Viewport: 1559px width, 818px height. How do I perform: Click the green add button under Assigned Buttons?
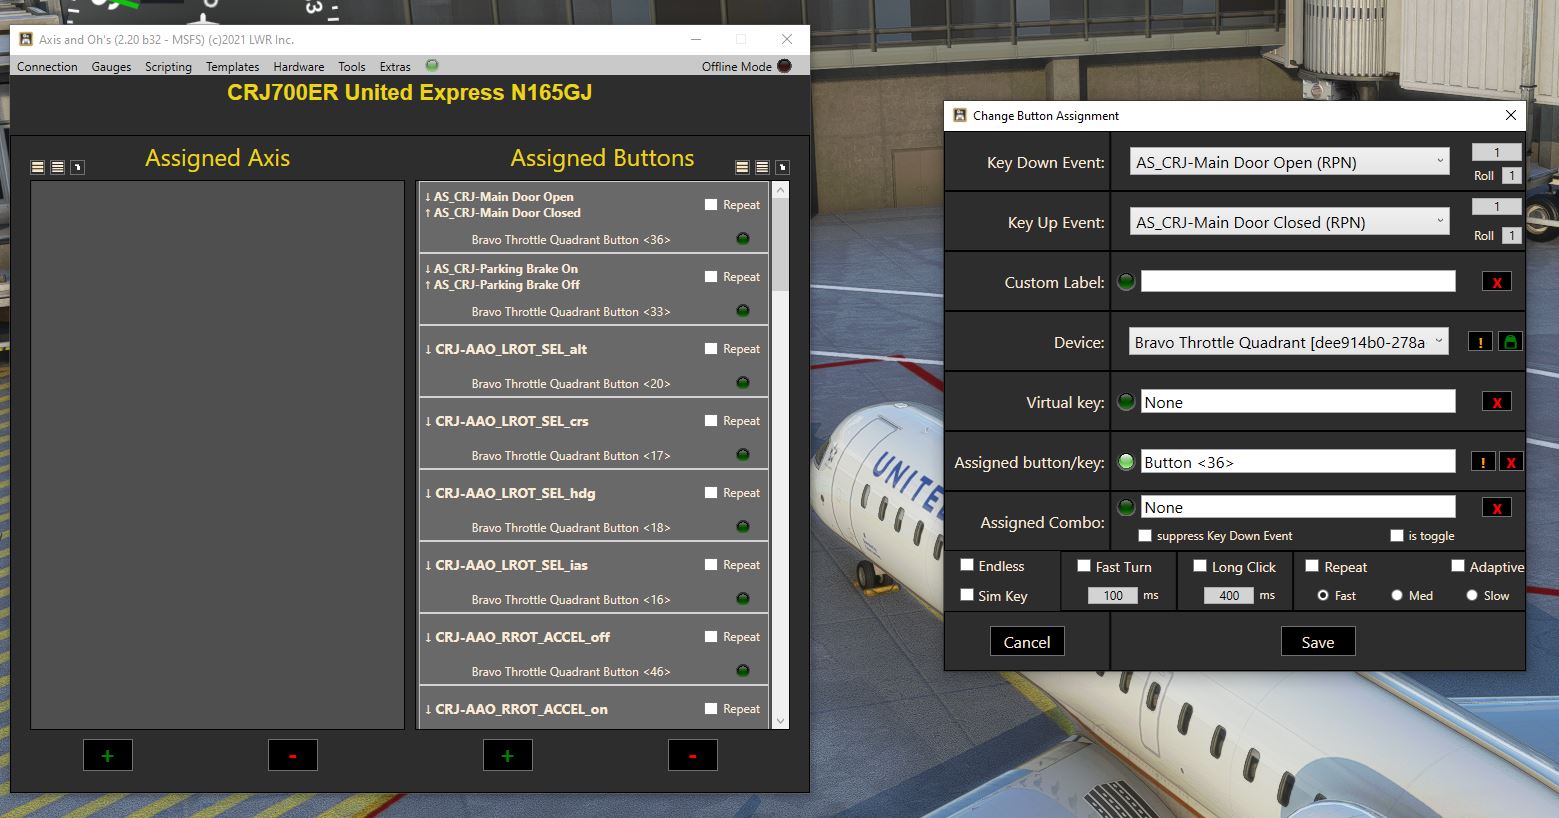[507, 756]
